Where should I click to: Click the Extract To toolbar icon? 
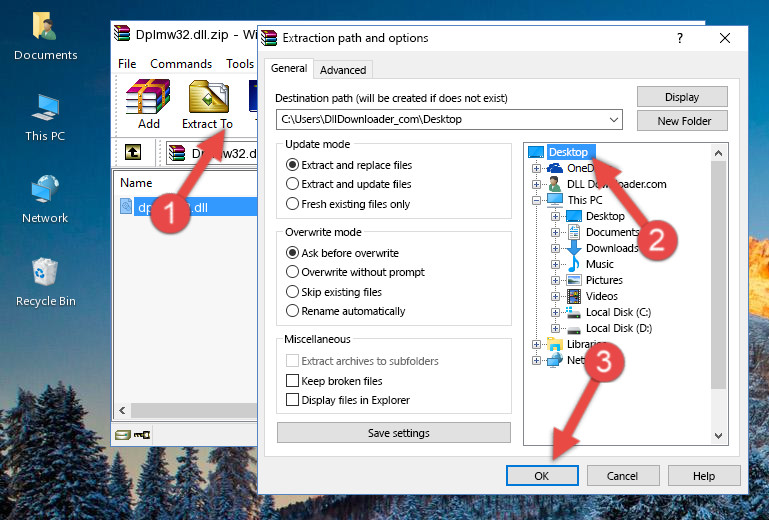point(207,104)
